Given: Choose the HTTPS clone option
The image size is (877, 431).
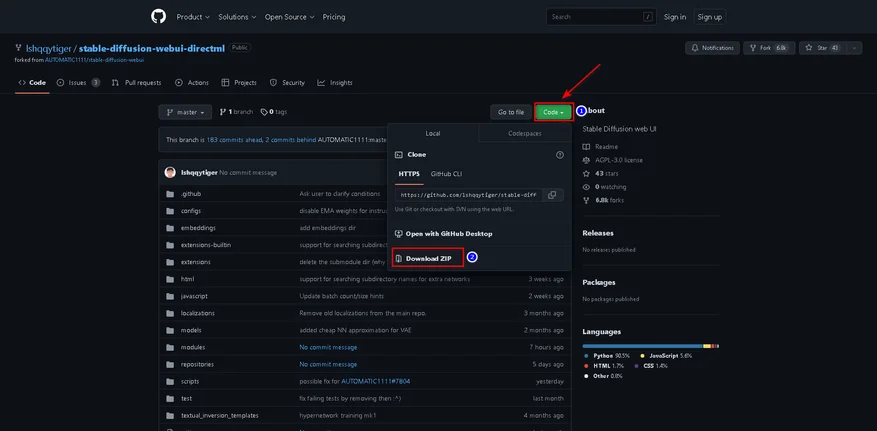Looking at the screenshot, I should tap(409, 174).
